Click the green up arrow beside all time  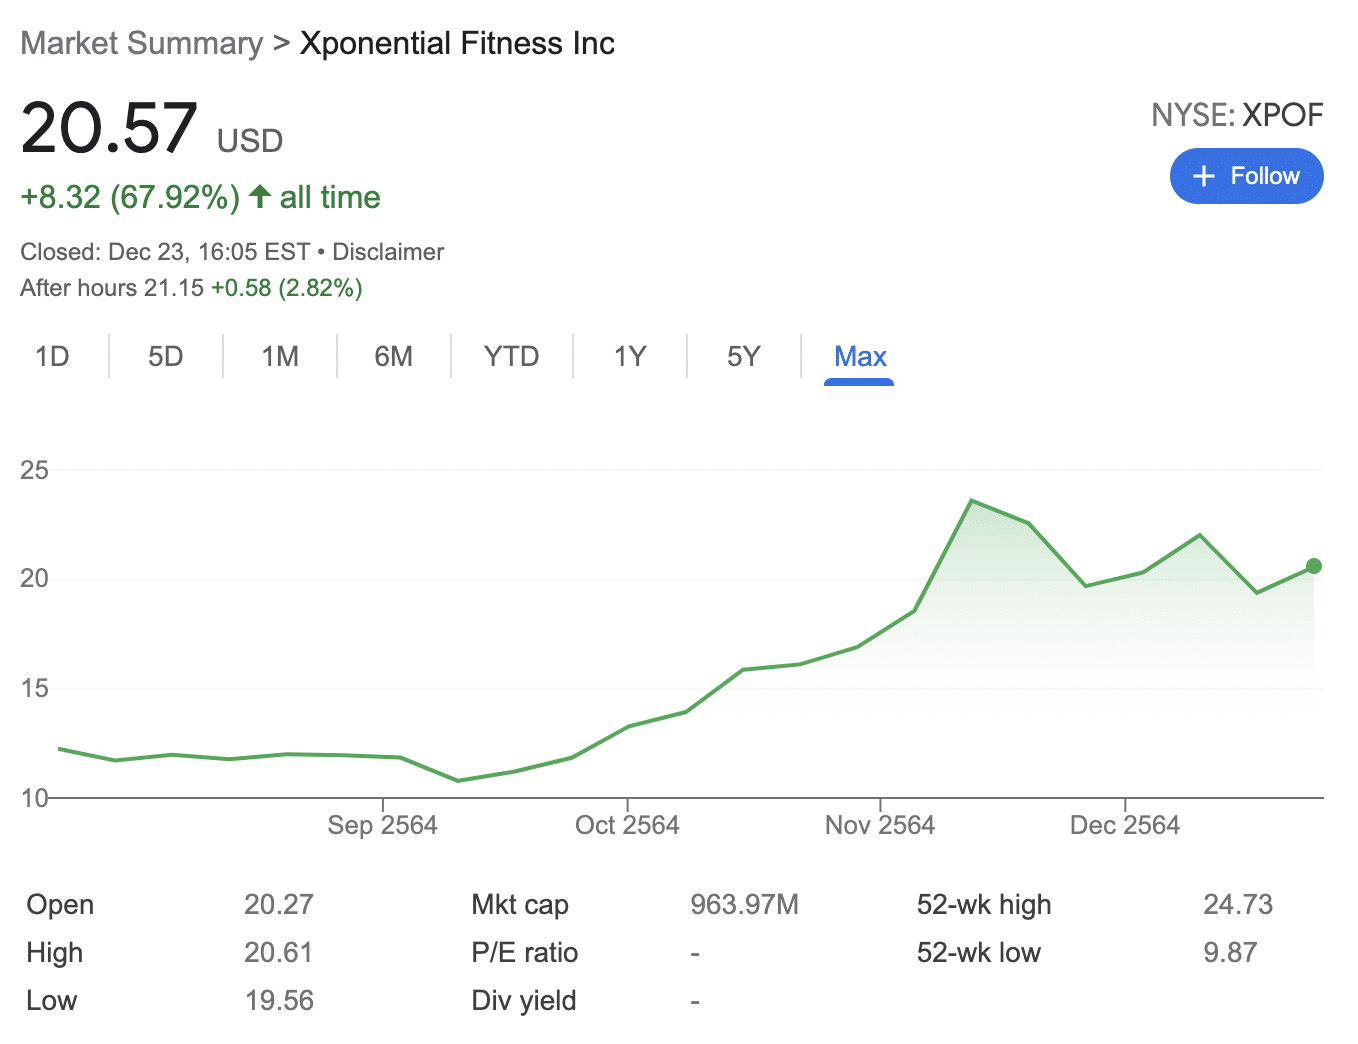tap(260, 196)
